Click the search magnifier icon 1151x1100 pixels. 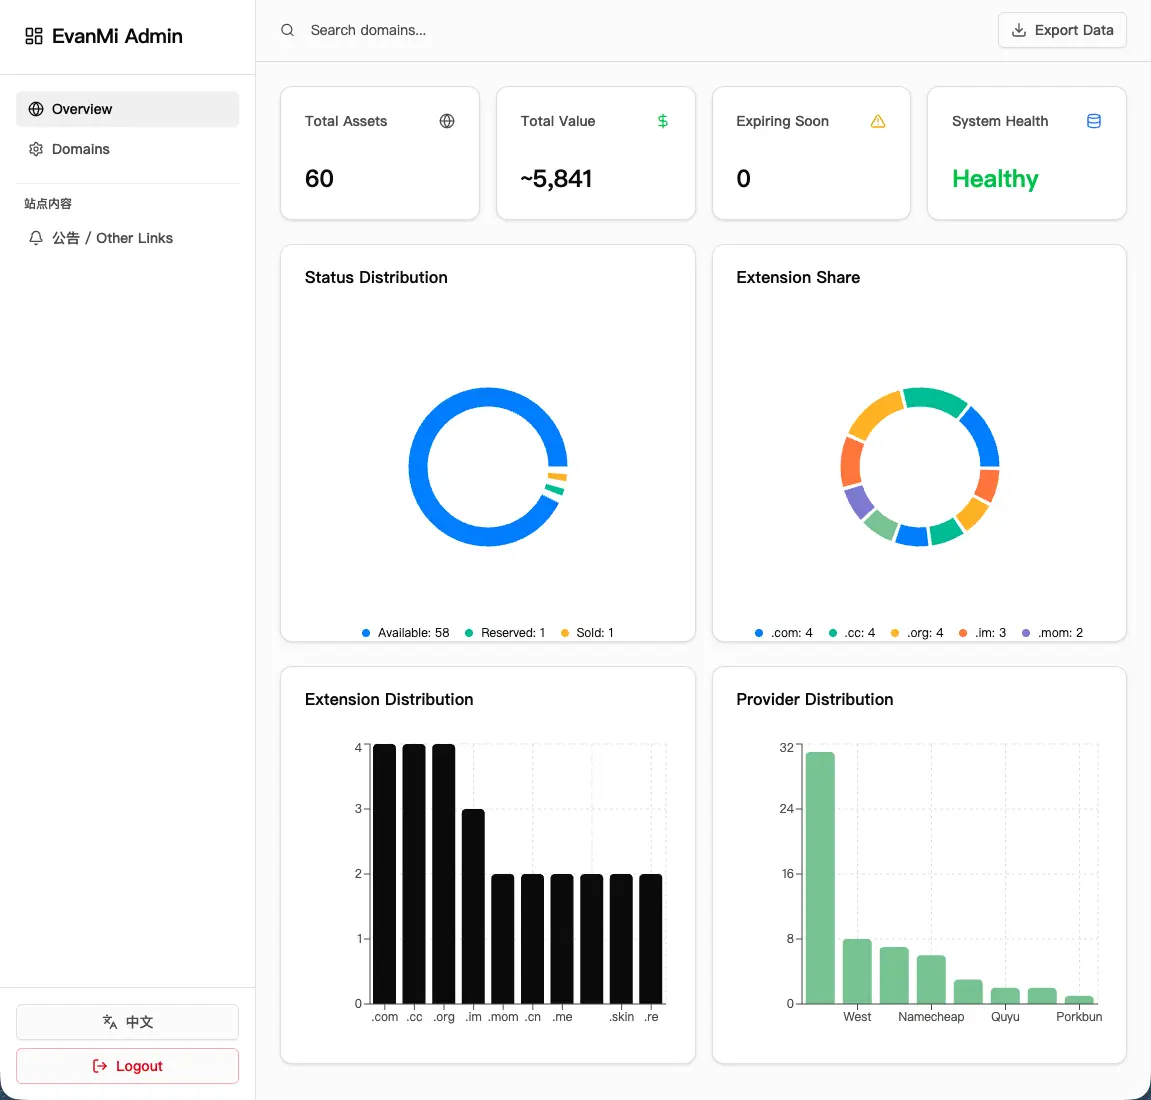tap(287, 30)
